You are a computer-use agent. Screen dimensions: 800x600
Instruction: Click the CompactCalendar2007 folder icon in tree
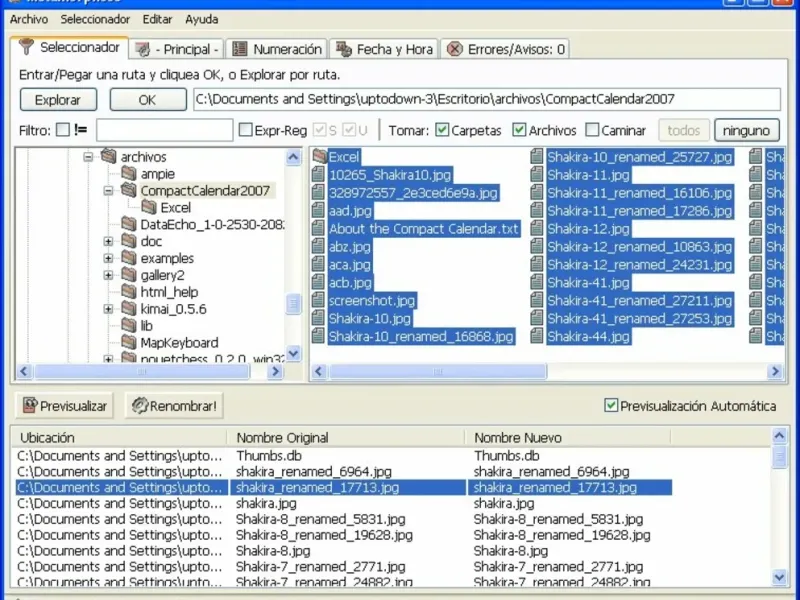point(129,190)
